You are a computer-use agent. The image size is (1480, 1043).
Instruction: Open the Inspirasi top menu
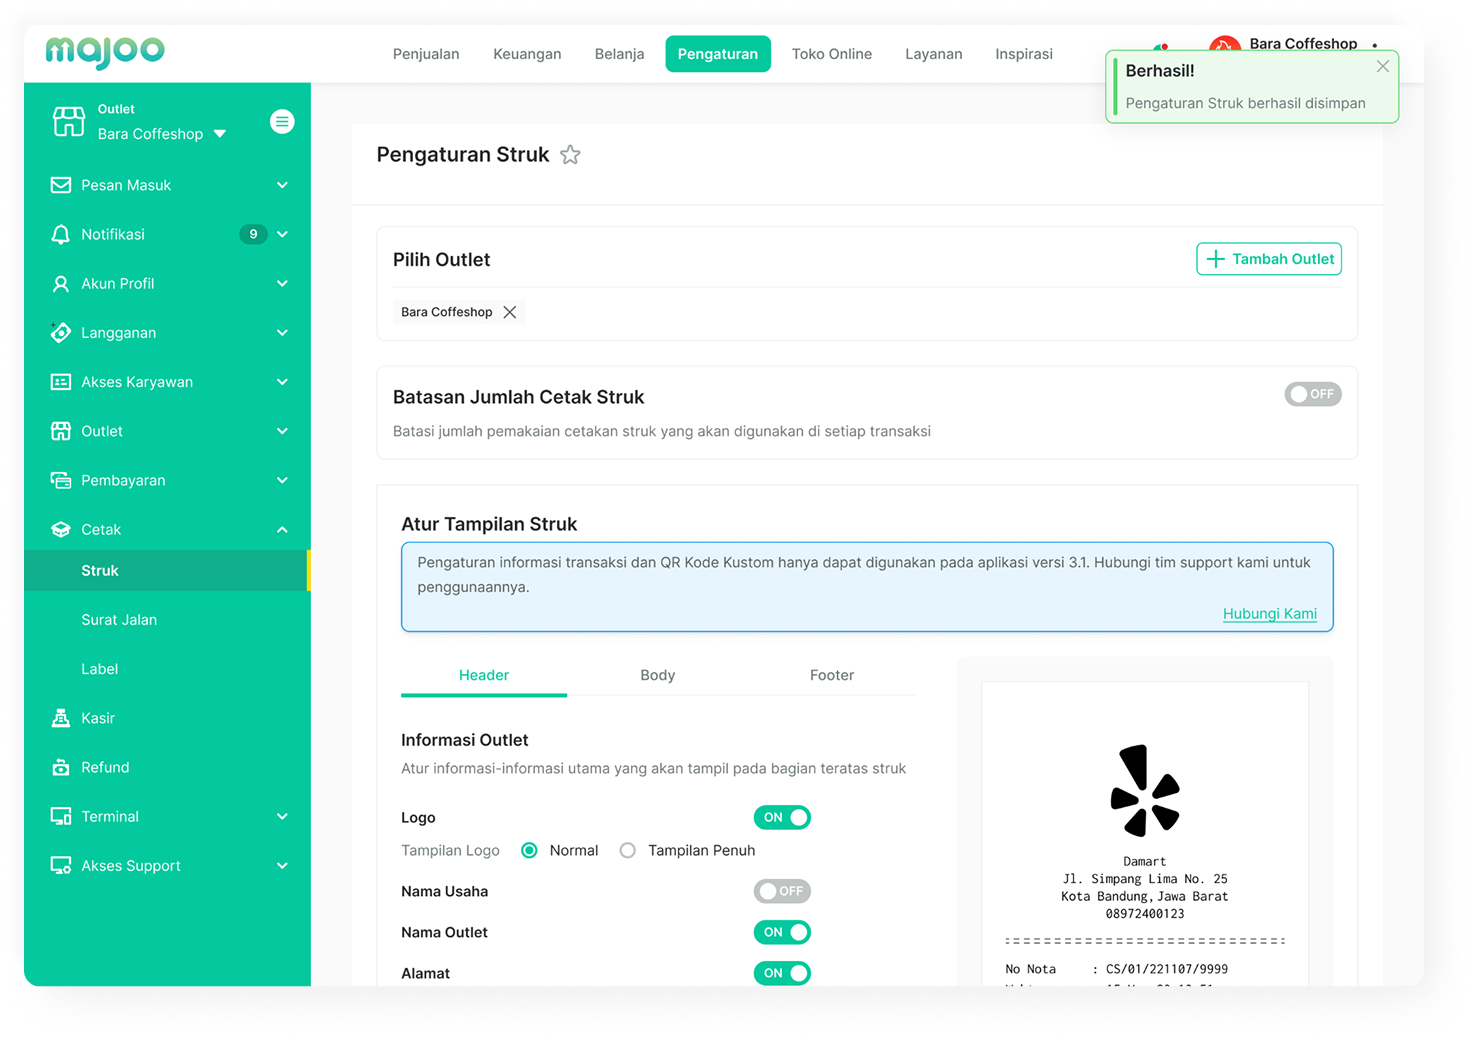(x=1024, y=54)
